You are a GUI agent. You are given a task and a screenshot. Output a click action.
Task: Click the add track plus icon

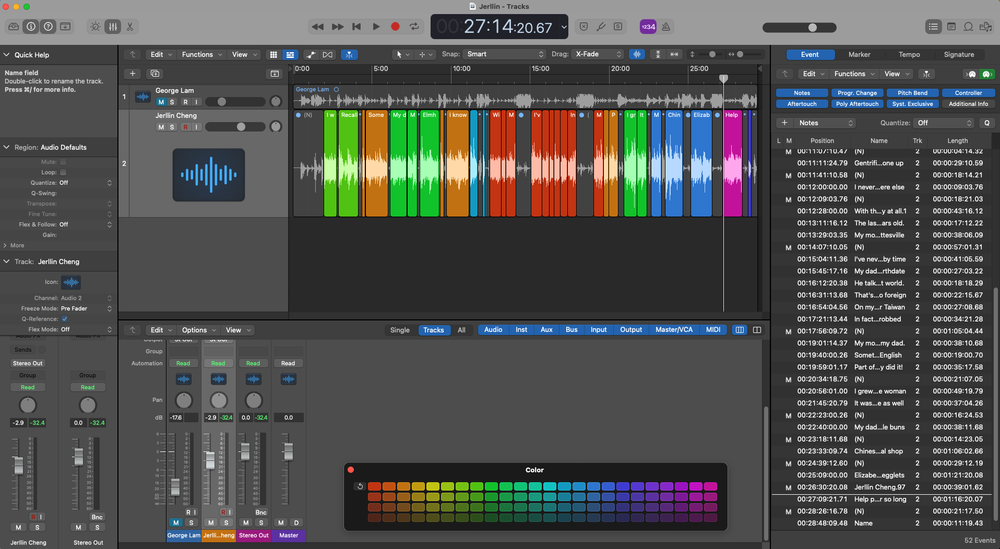pyautogui.click(x=132, y=73)
